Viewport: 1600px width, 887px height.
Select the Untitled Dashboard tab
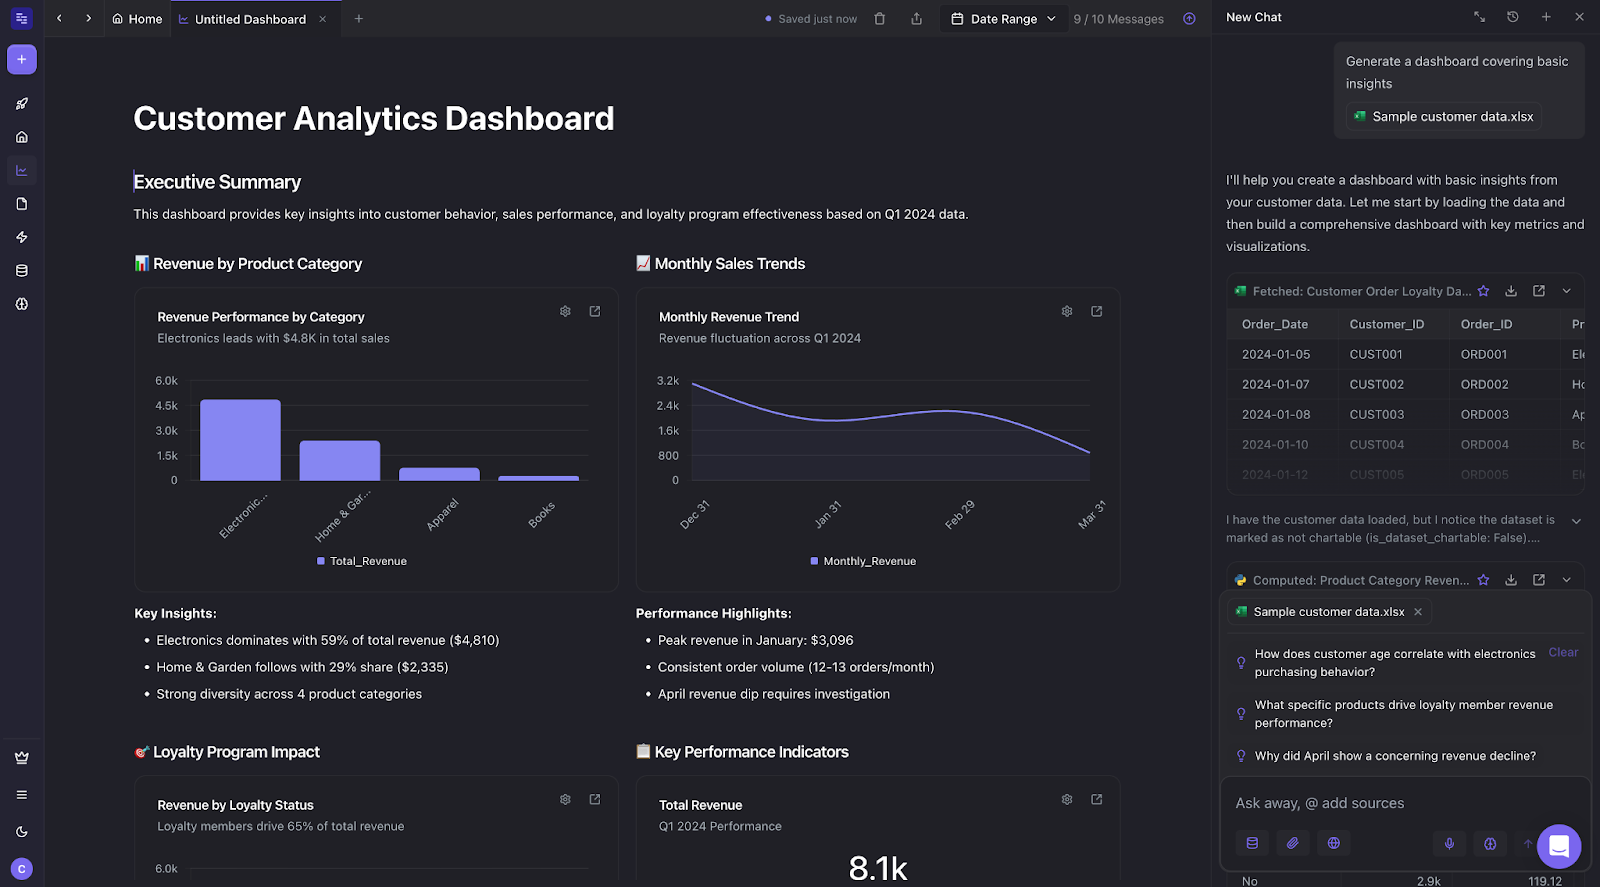point(250,19)
